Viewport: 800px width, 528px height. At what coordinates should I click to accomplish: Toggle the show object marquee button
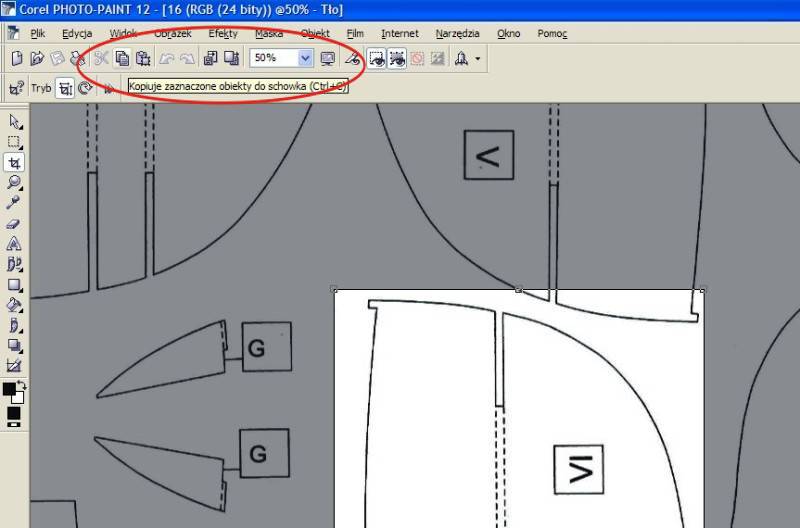[x=397, y=59]
